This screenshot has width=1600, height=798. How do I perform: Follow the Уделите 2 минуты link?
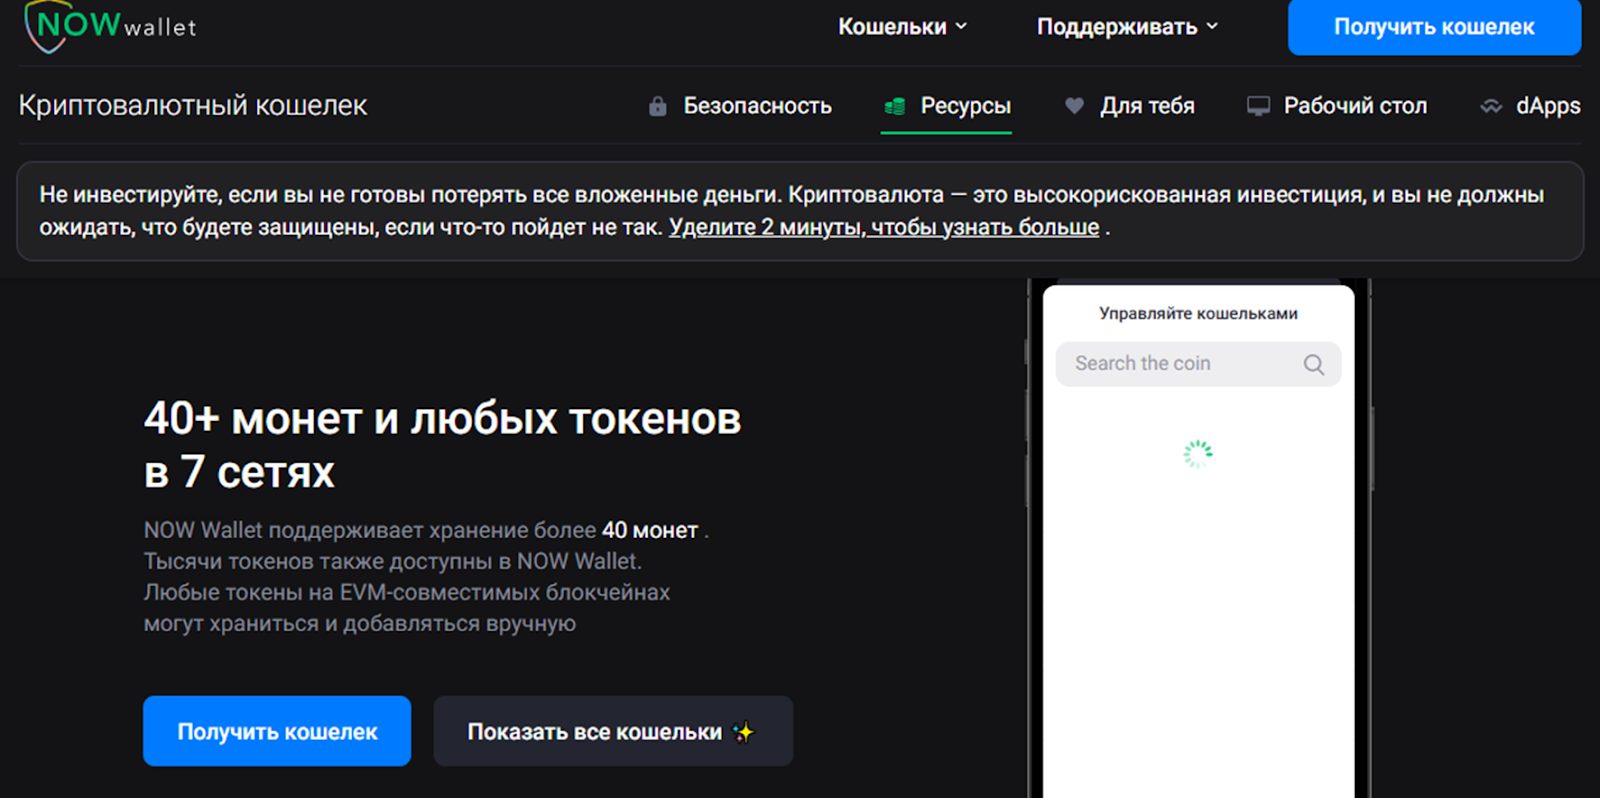click(x=884, y=227)
